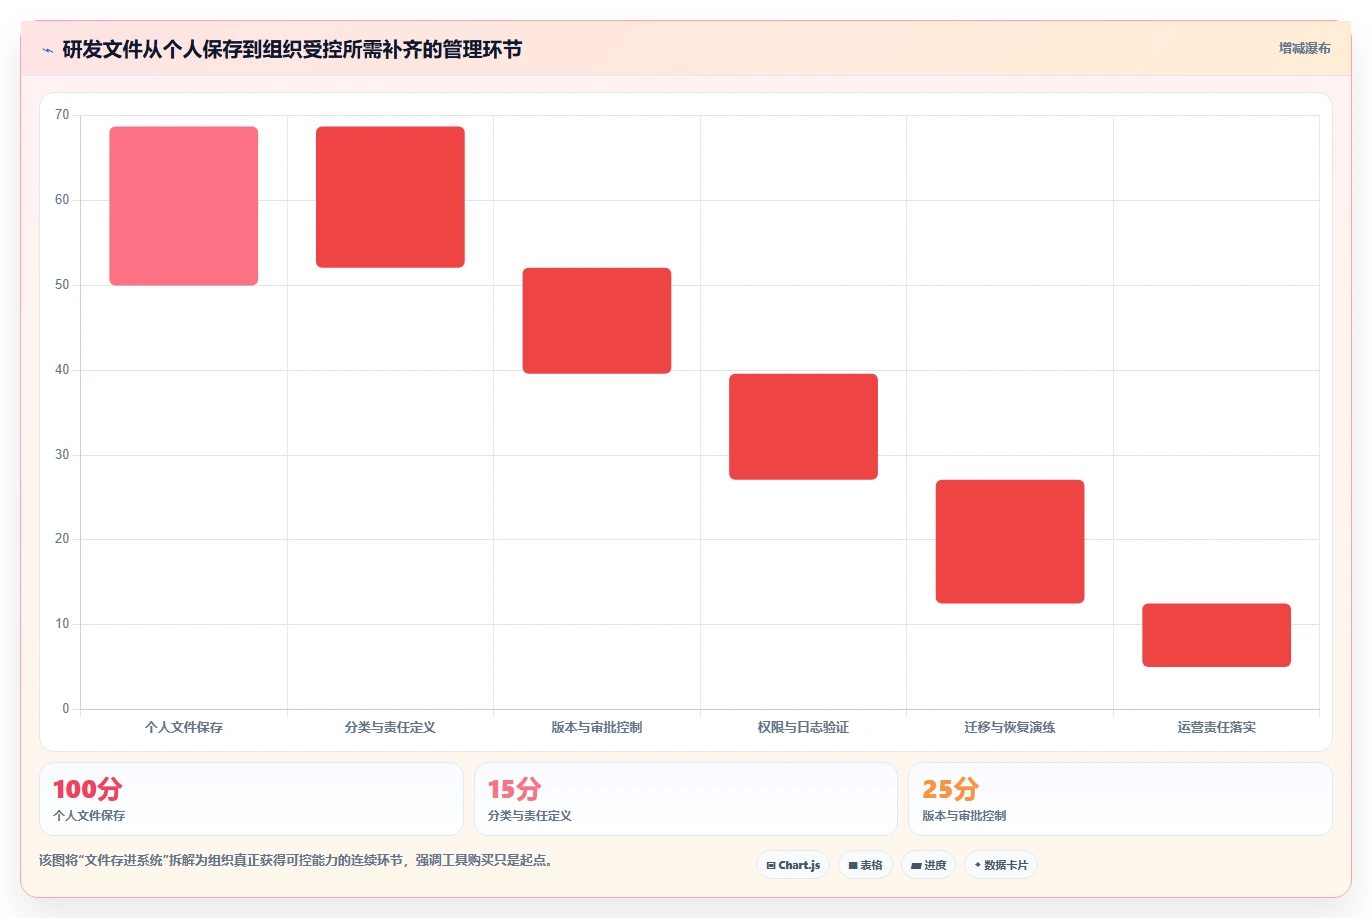This screenshot has height=918, width=1372.
Task: Click the 表格 tag chip
Action: tap(865, 865)
